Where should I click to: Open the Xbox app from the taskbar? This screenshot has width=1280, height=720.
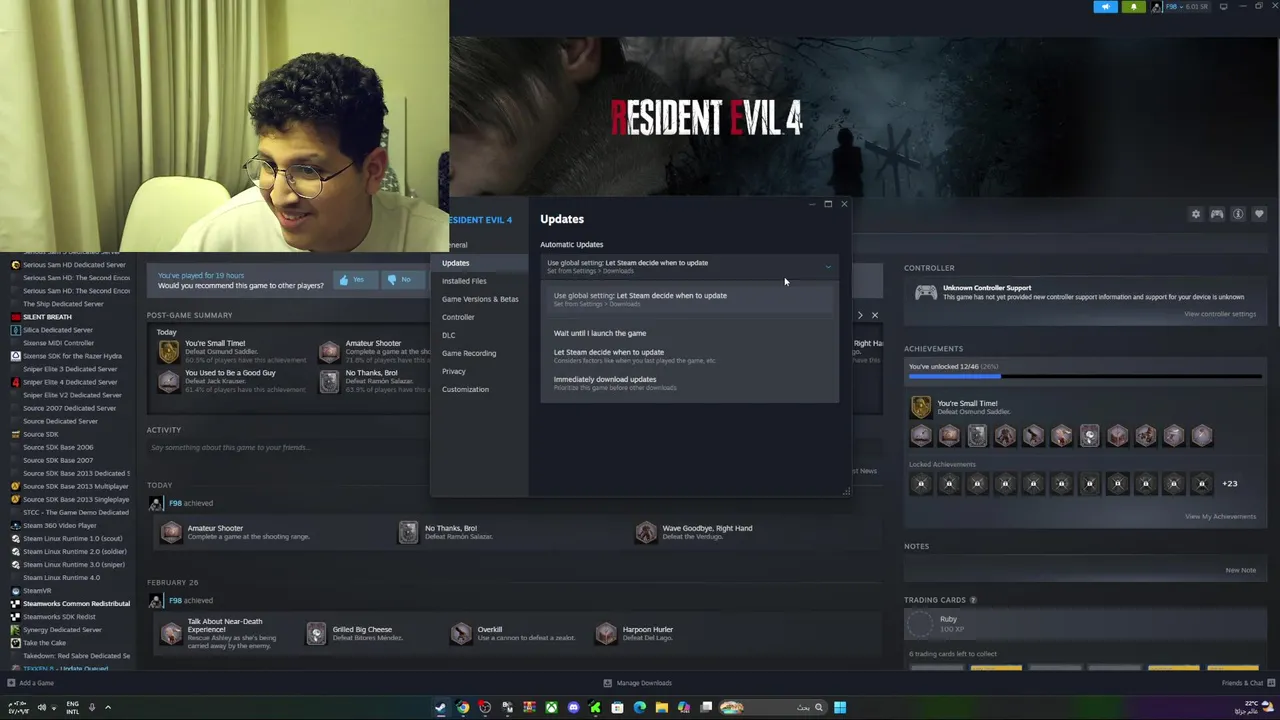(x=551, y=708)
